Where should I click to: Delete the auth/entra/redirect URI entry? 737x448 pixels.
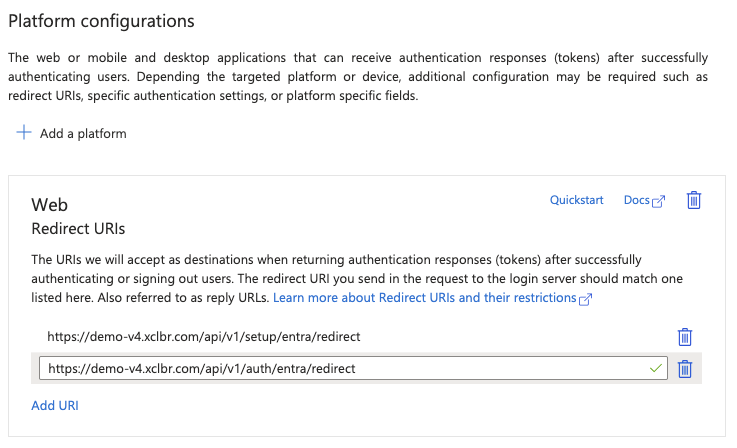685,369
